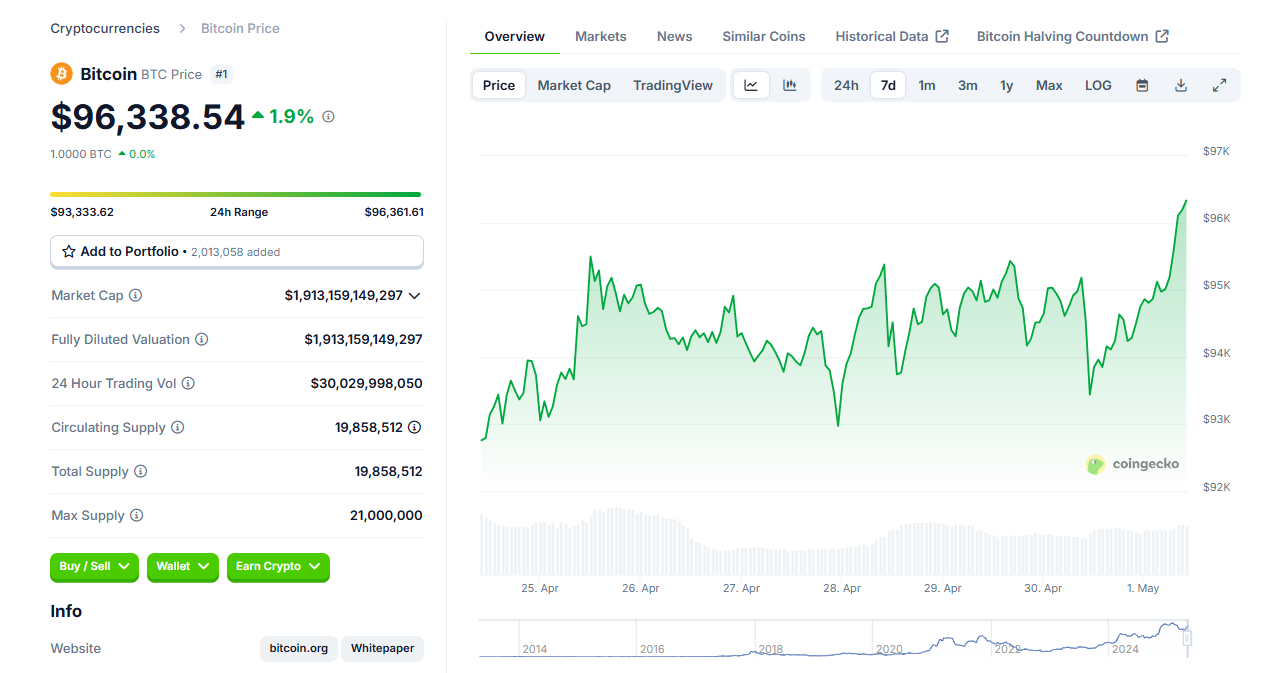
Task: Set chart range to 1y
Action: tap(1007, 85)
